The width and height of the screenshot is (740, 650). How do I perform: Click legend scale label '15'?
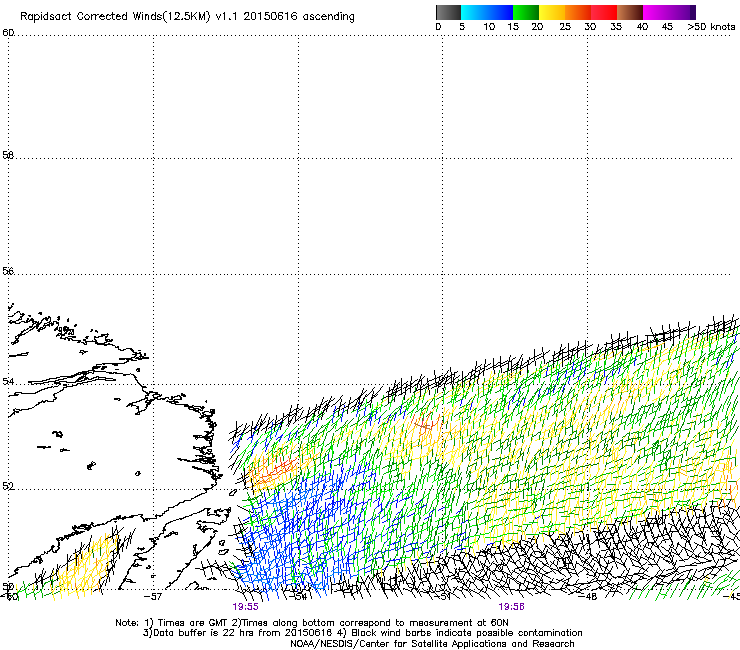pyautogui.click(x=513, y=27)
